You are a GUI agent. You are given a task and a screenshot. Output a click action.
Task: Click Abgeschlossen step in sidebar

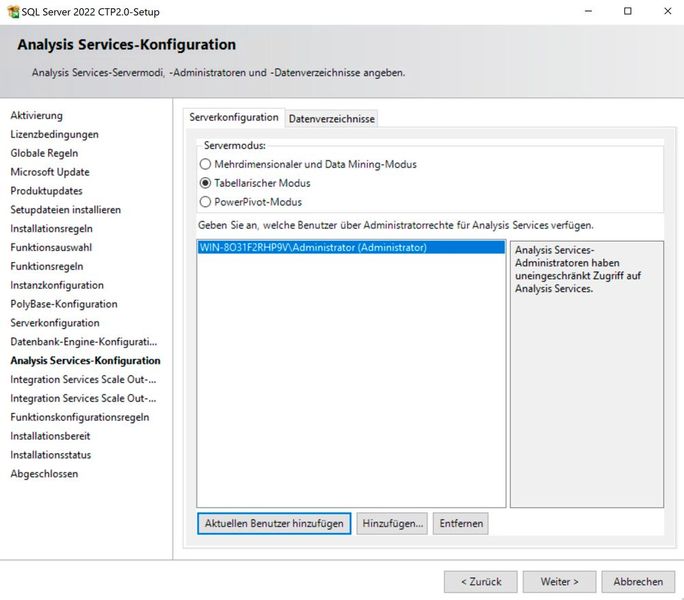click(x=44, y=473)
